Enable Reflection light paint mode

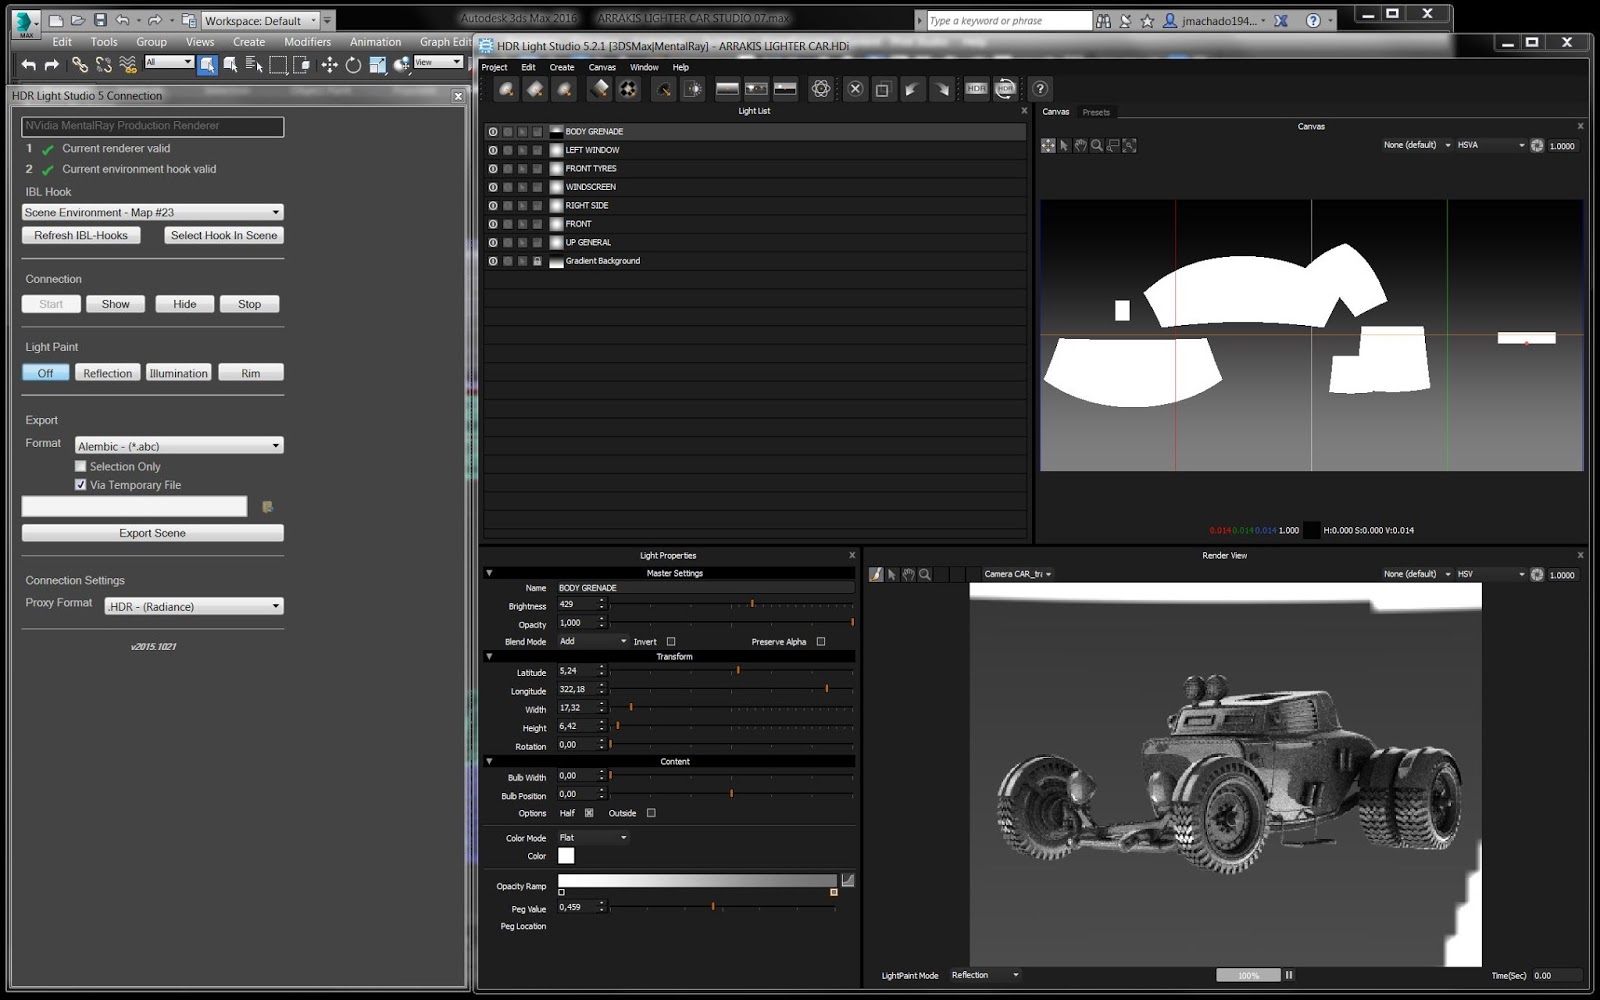tap(107, 373)
